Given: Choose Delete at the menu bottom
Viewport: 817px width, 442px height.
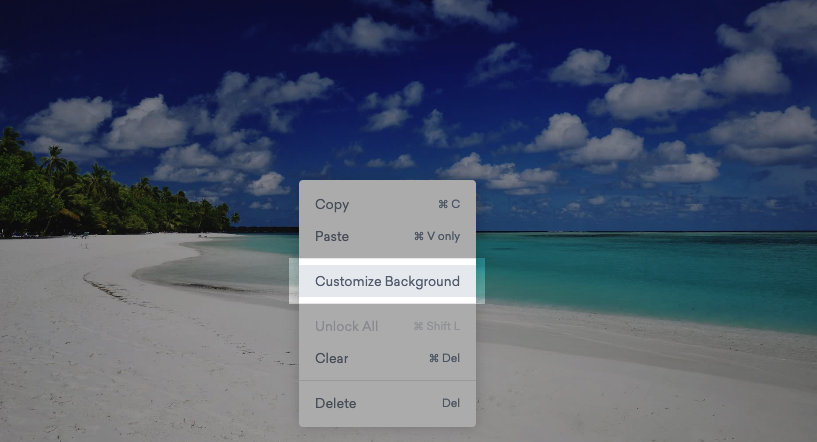Looking at the screenshot, I should (x=335, y=403).
